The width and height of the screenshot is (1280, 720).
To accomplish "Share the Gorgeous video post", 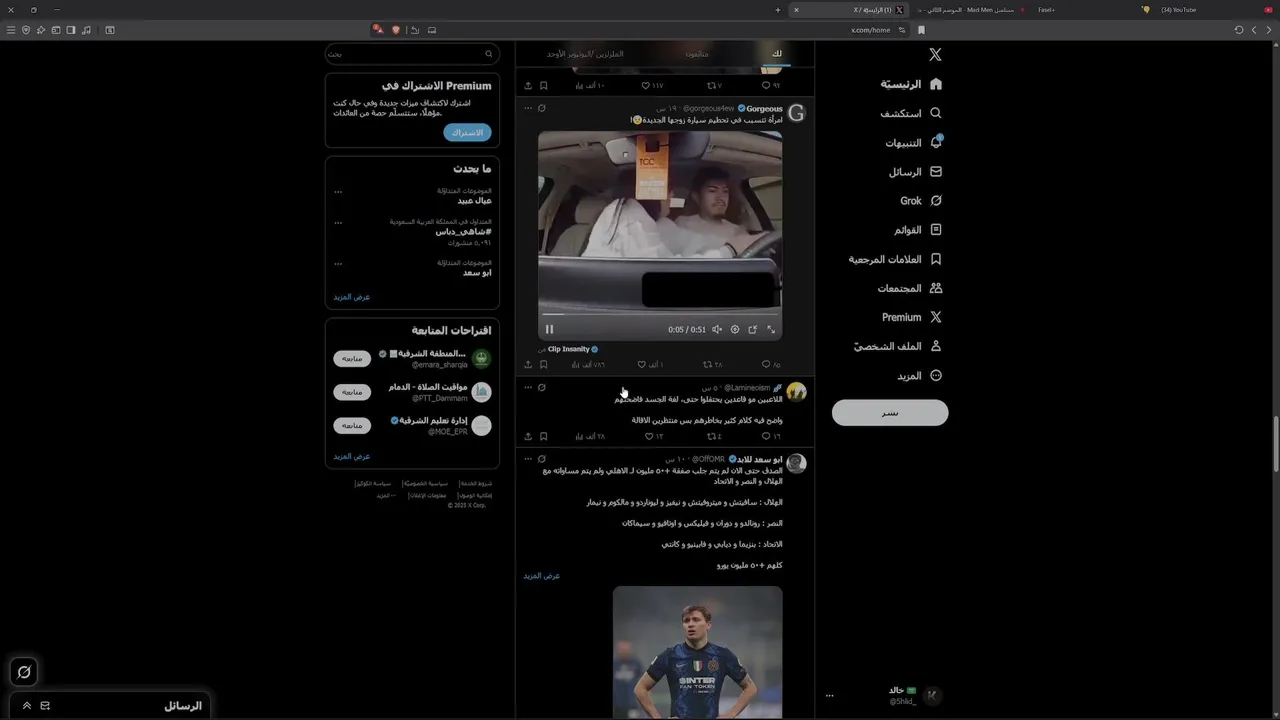I will pos(528,364).
